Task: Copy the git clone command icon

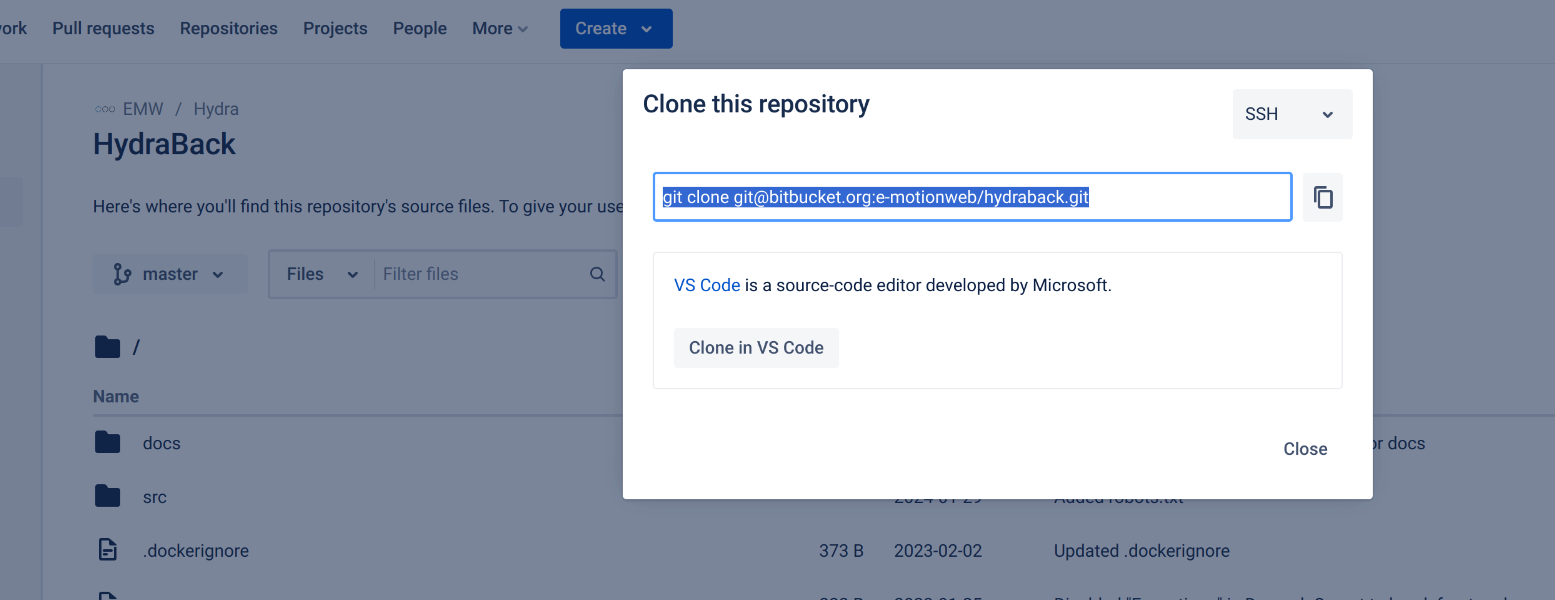Action: pos(1323,198)
